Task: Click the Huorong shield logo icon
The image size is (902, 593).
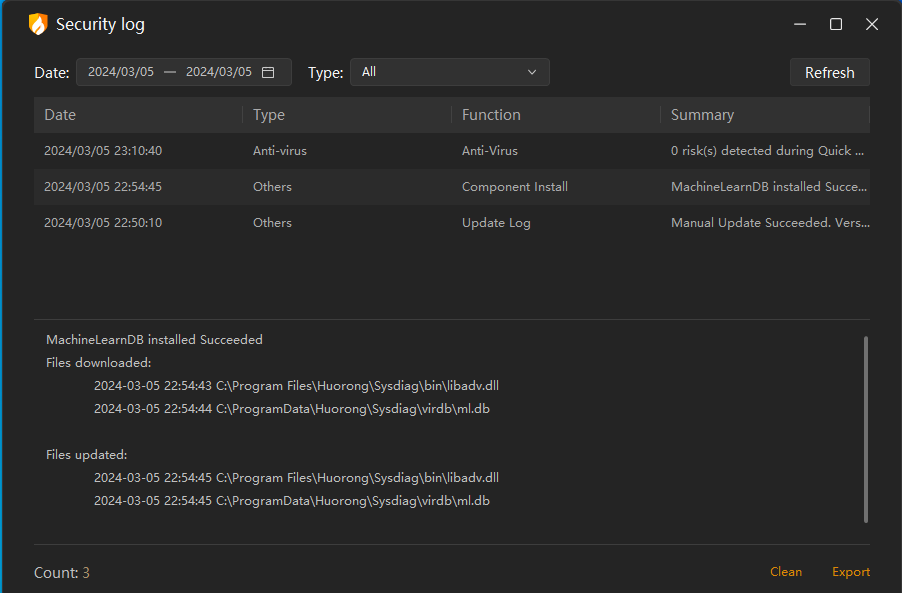Action: (38, 25)
